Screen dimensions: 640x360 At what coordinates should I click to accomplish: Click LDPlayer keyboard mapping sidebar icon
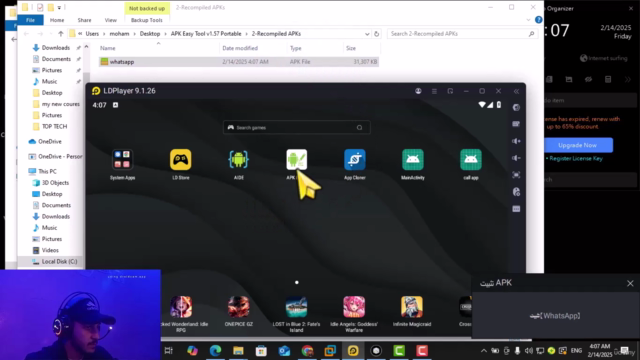coord(516,124)
